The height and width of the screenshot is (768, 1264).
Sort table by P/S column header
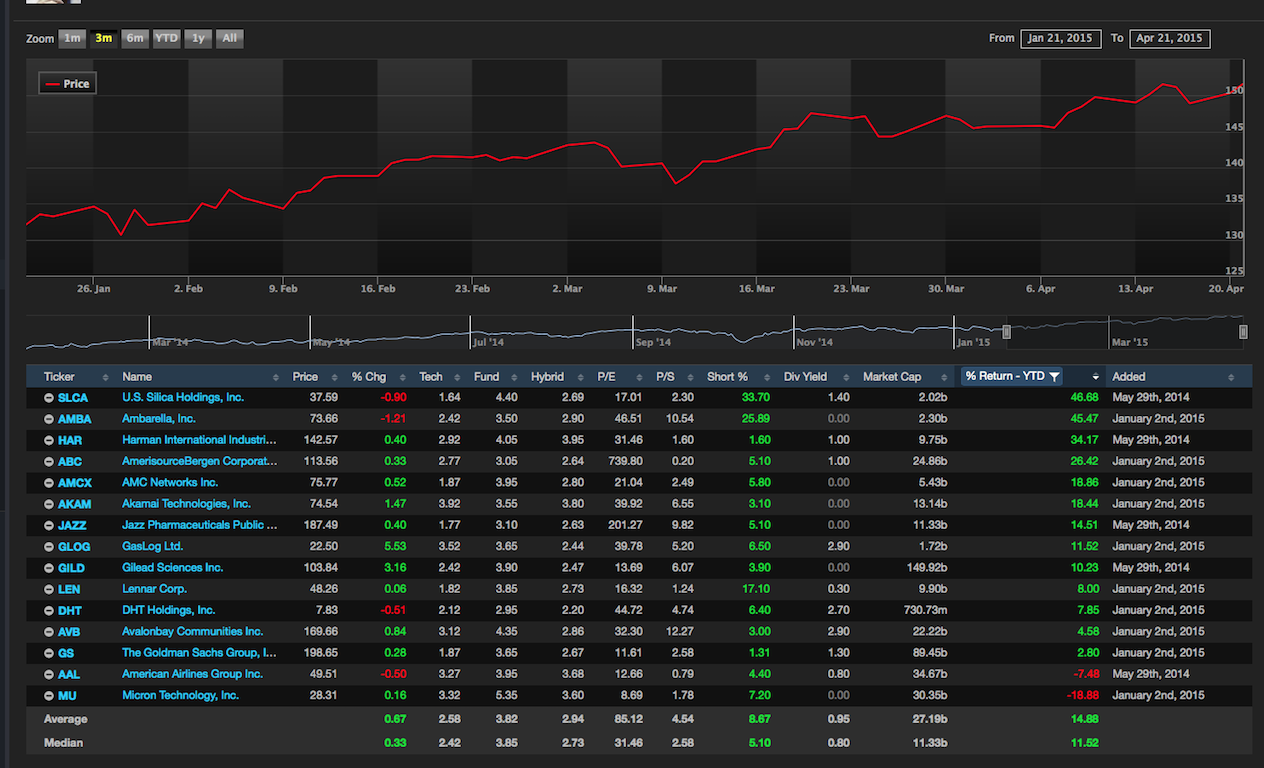pyautogui.click(x=665, y=377)
